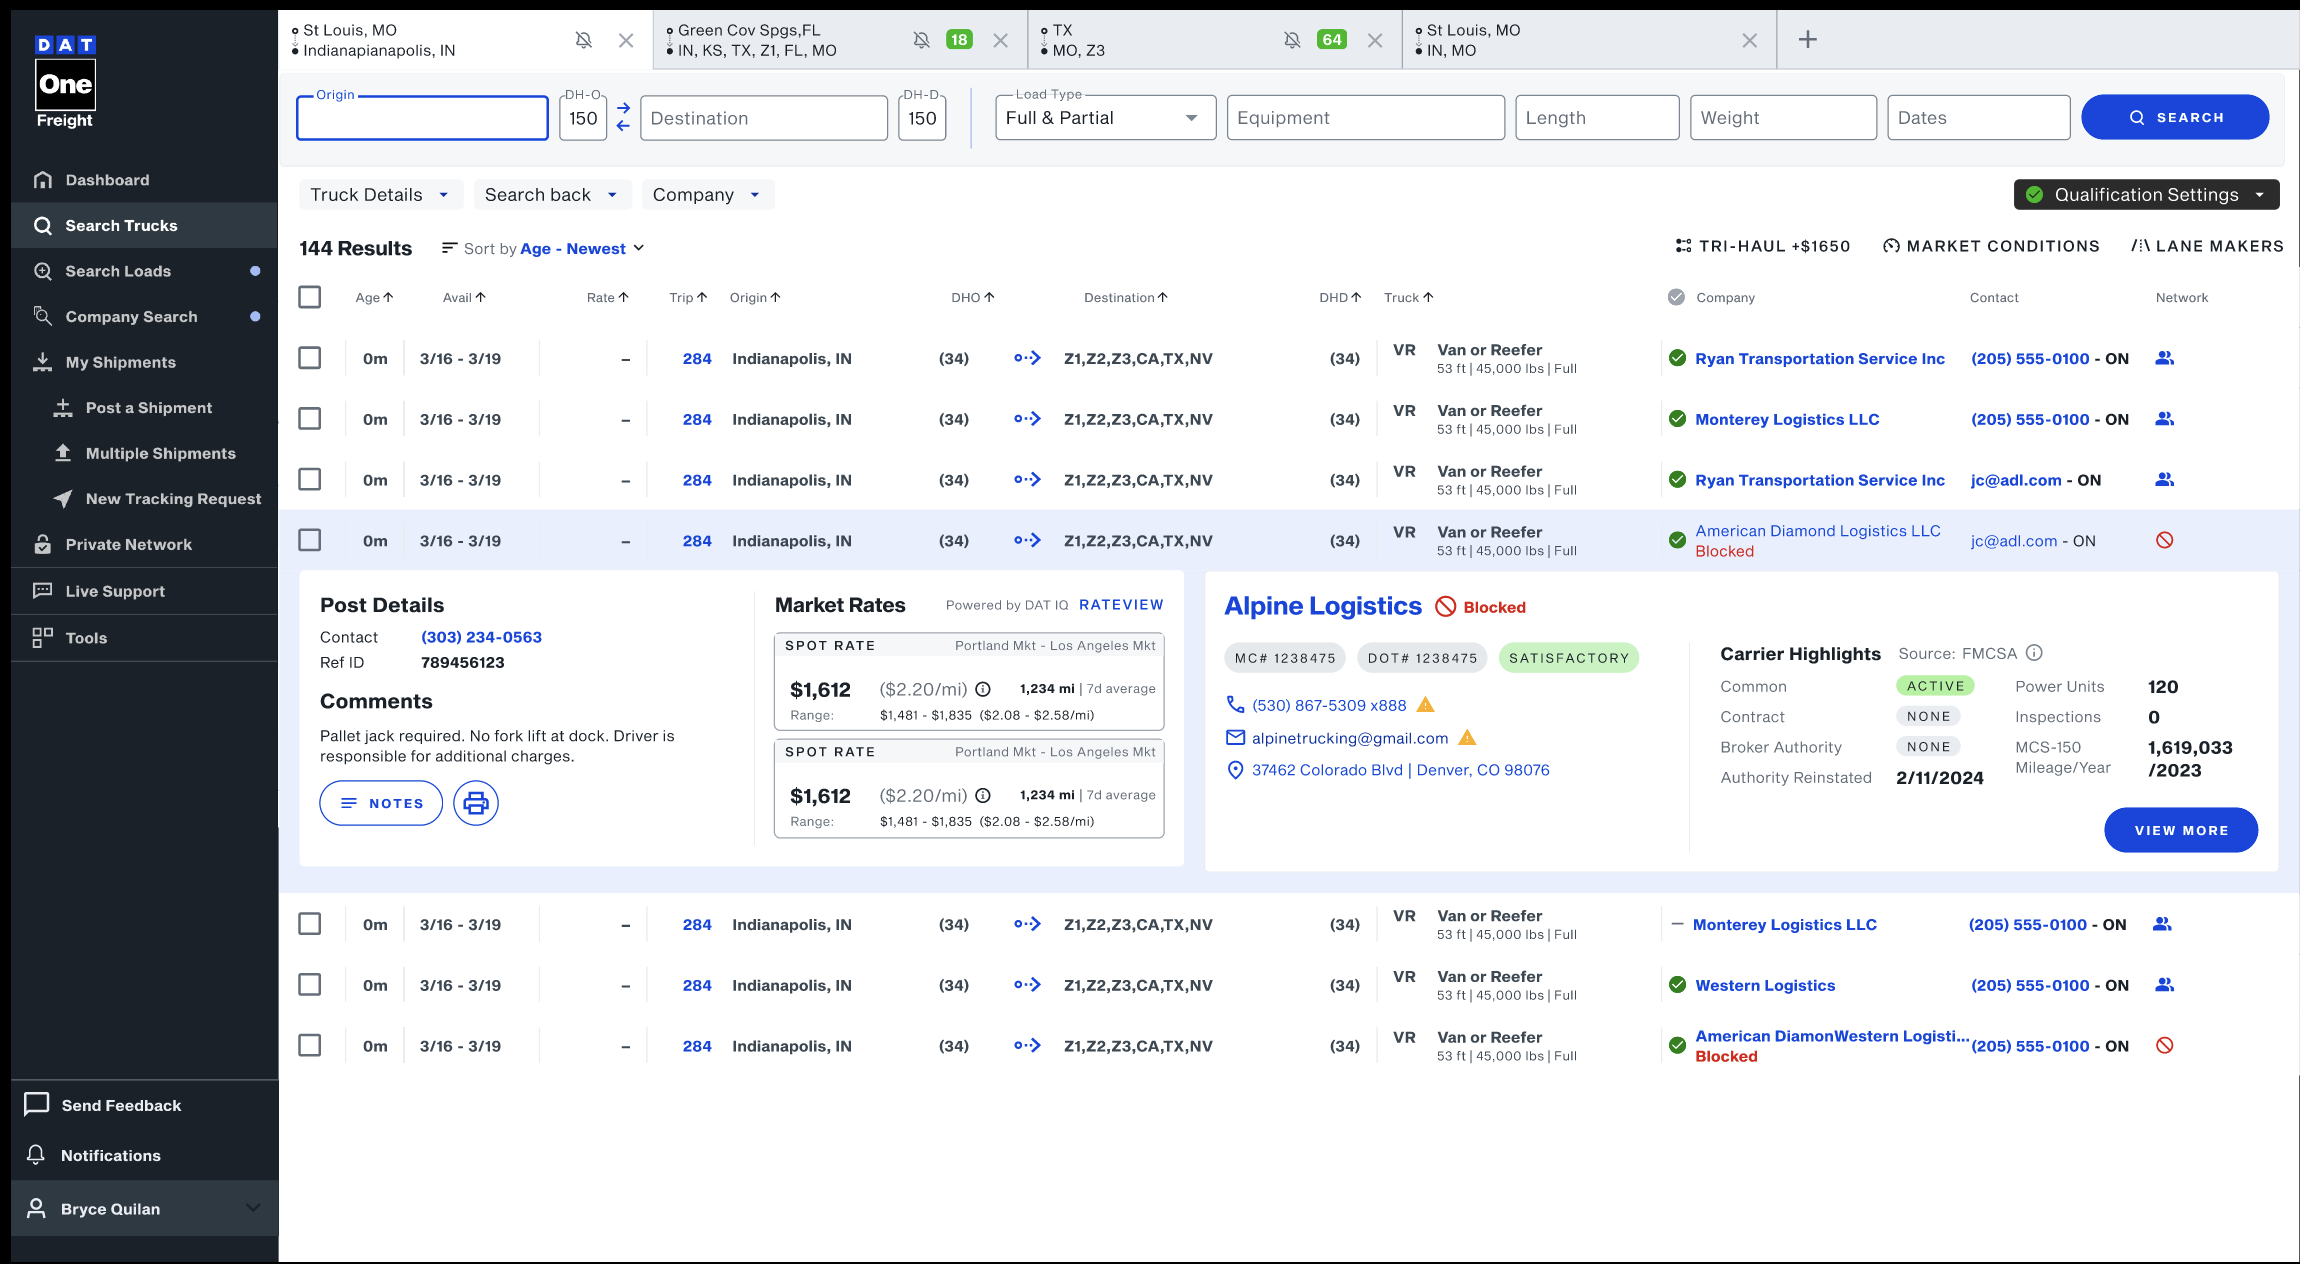The image size is (2300, 1264).
Task: Tick the select-all checkbox in results header
Action: coord(310,297)
